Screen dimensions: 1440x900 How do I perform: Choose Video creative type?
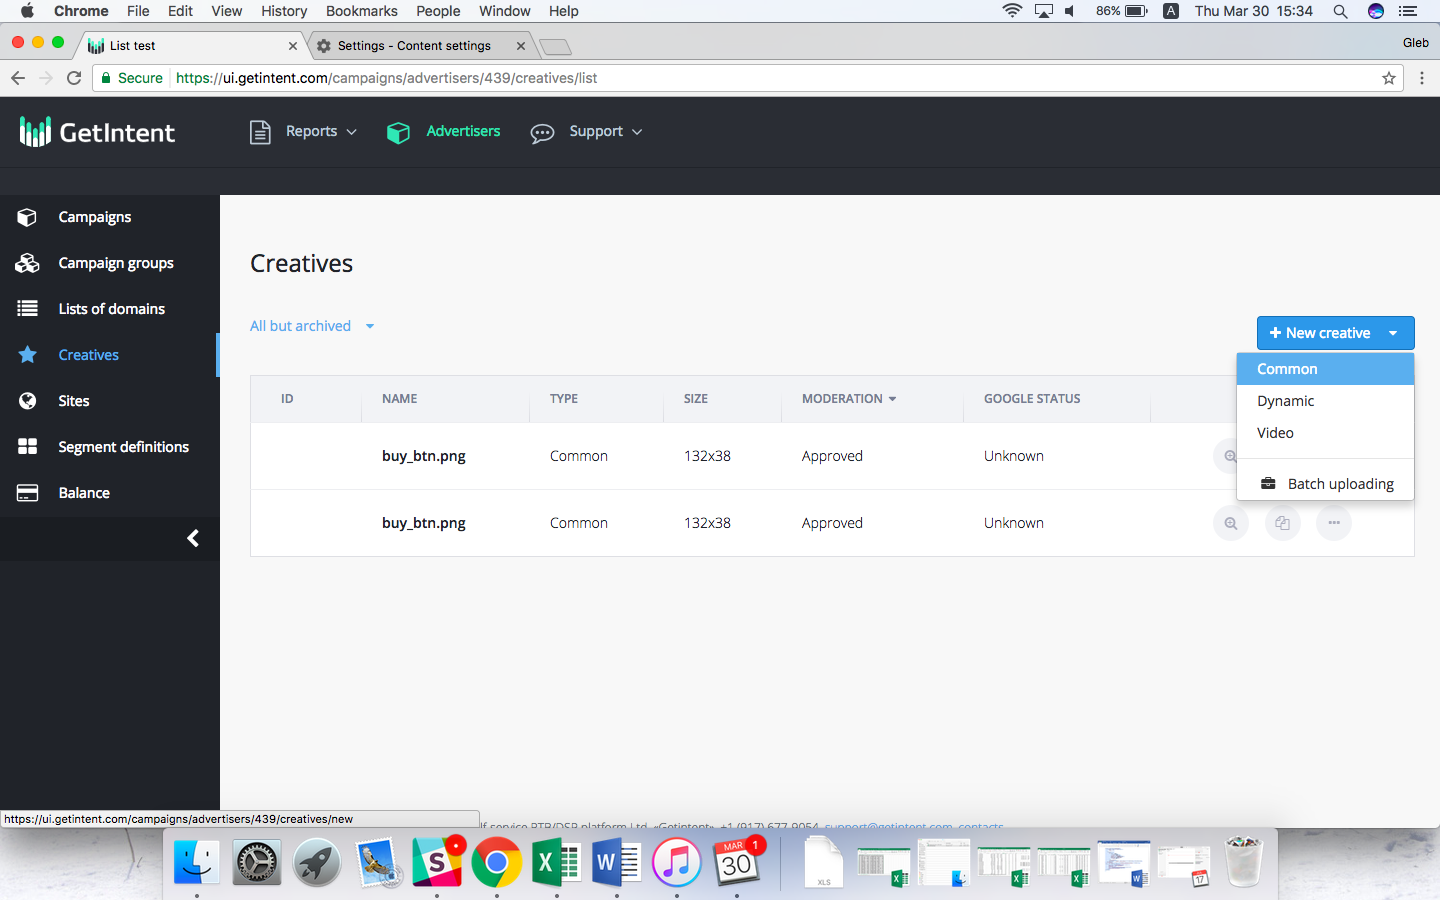click(1275, 433)
